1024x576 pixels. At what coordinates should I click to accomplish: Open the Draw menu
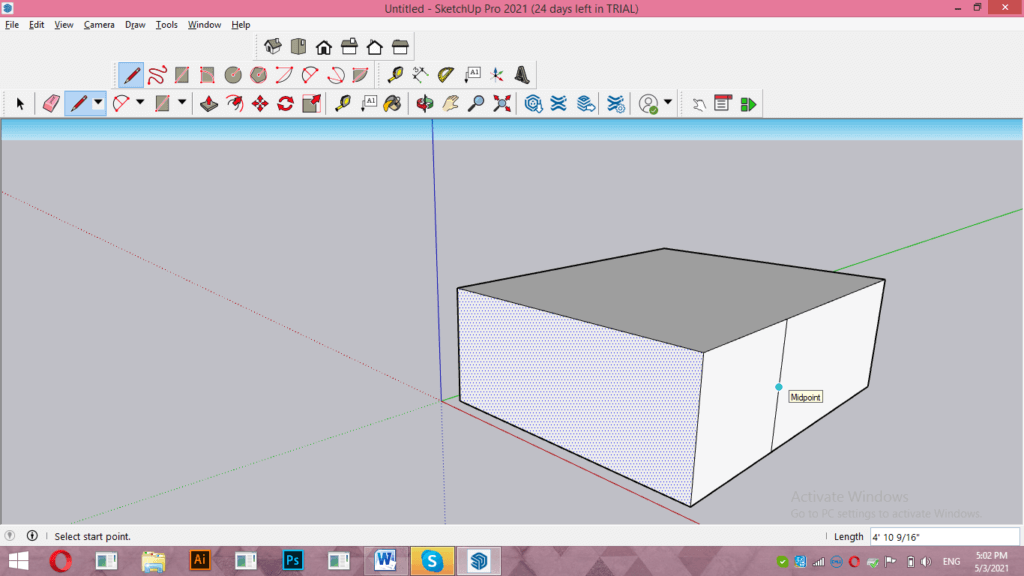point(135,24)
